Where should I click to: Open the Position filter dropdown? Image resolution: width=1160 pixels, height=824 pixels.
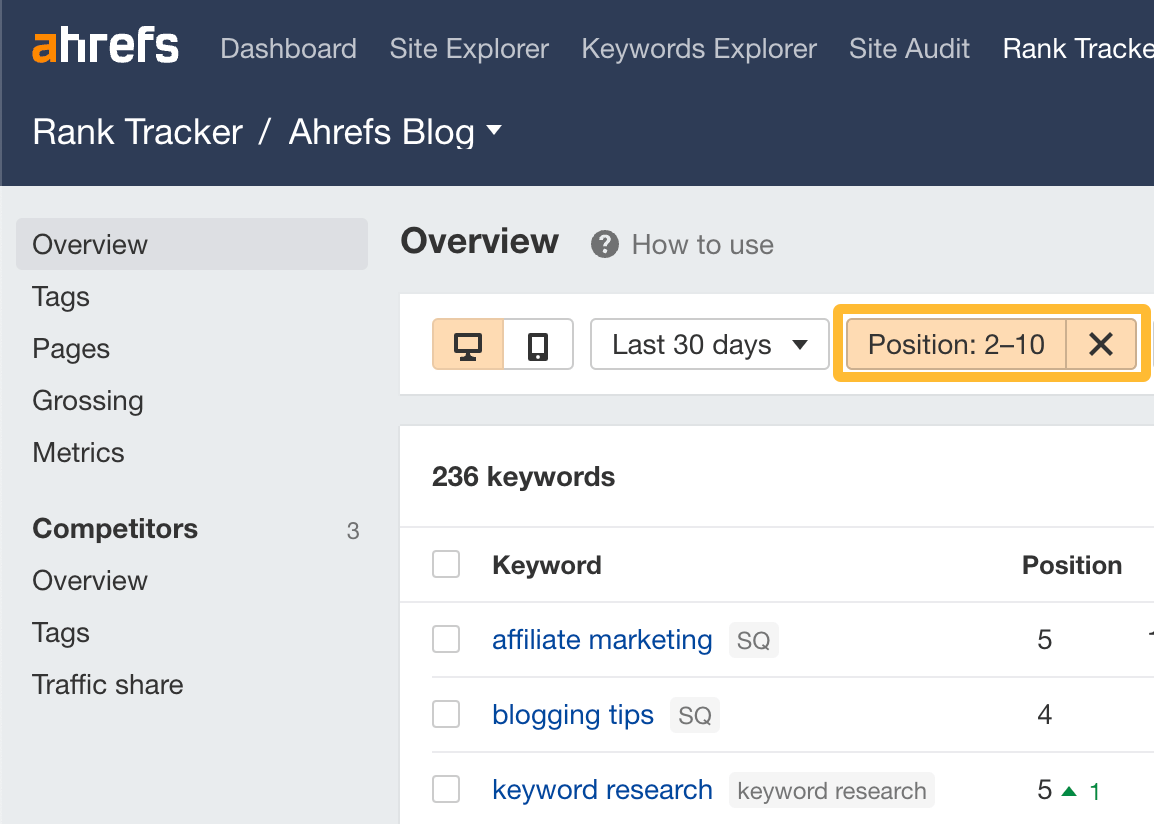click(957, 344)
